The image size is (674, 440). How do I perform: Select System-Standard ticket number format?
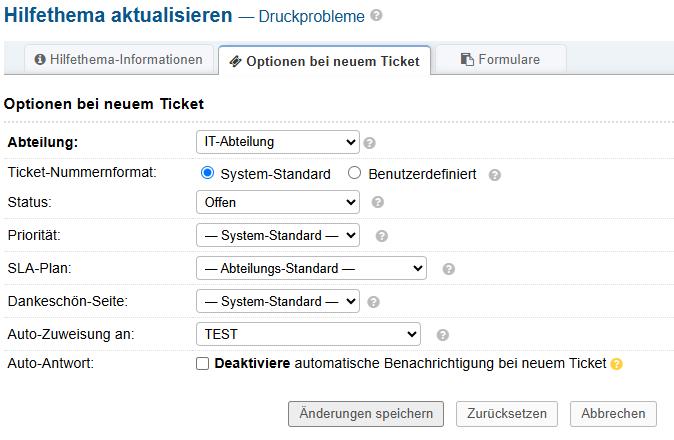pyautogui.click(x=208, y=173)
